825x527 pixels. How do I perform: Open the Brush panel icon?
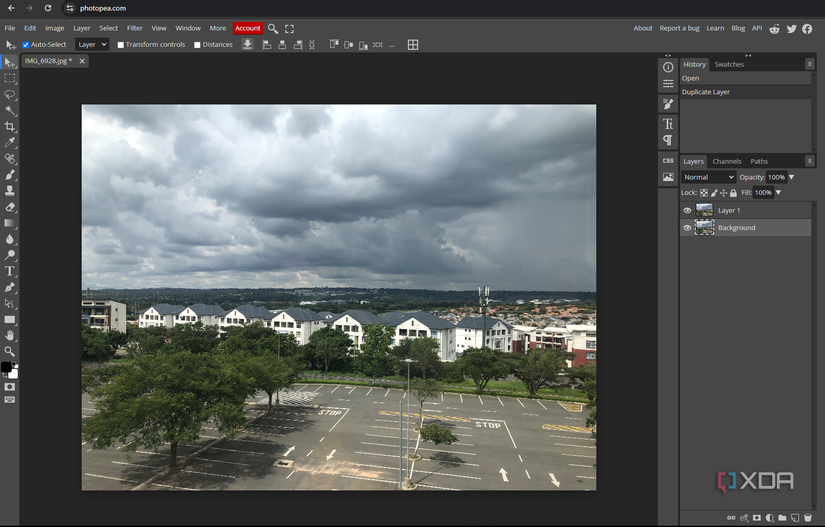click(668, 104)
